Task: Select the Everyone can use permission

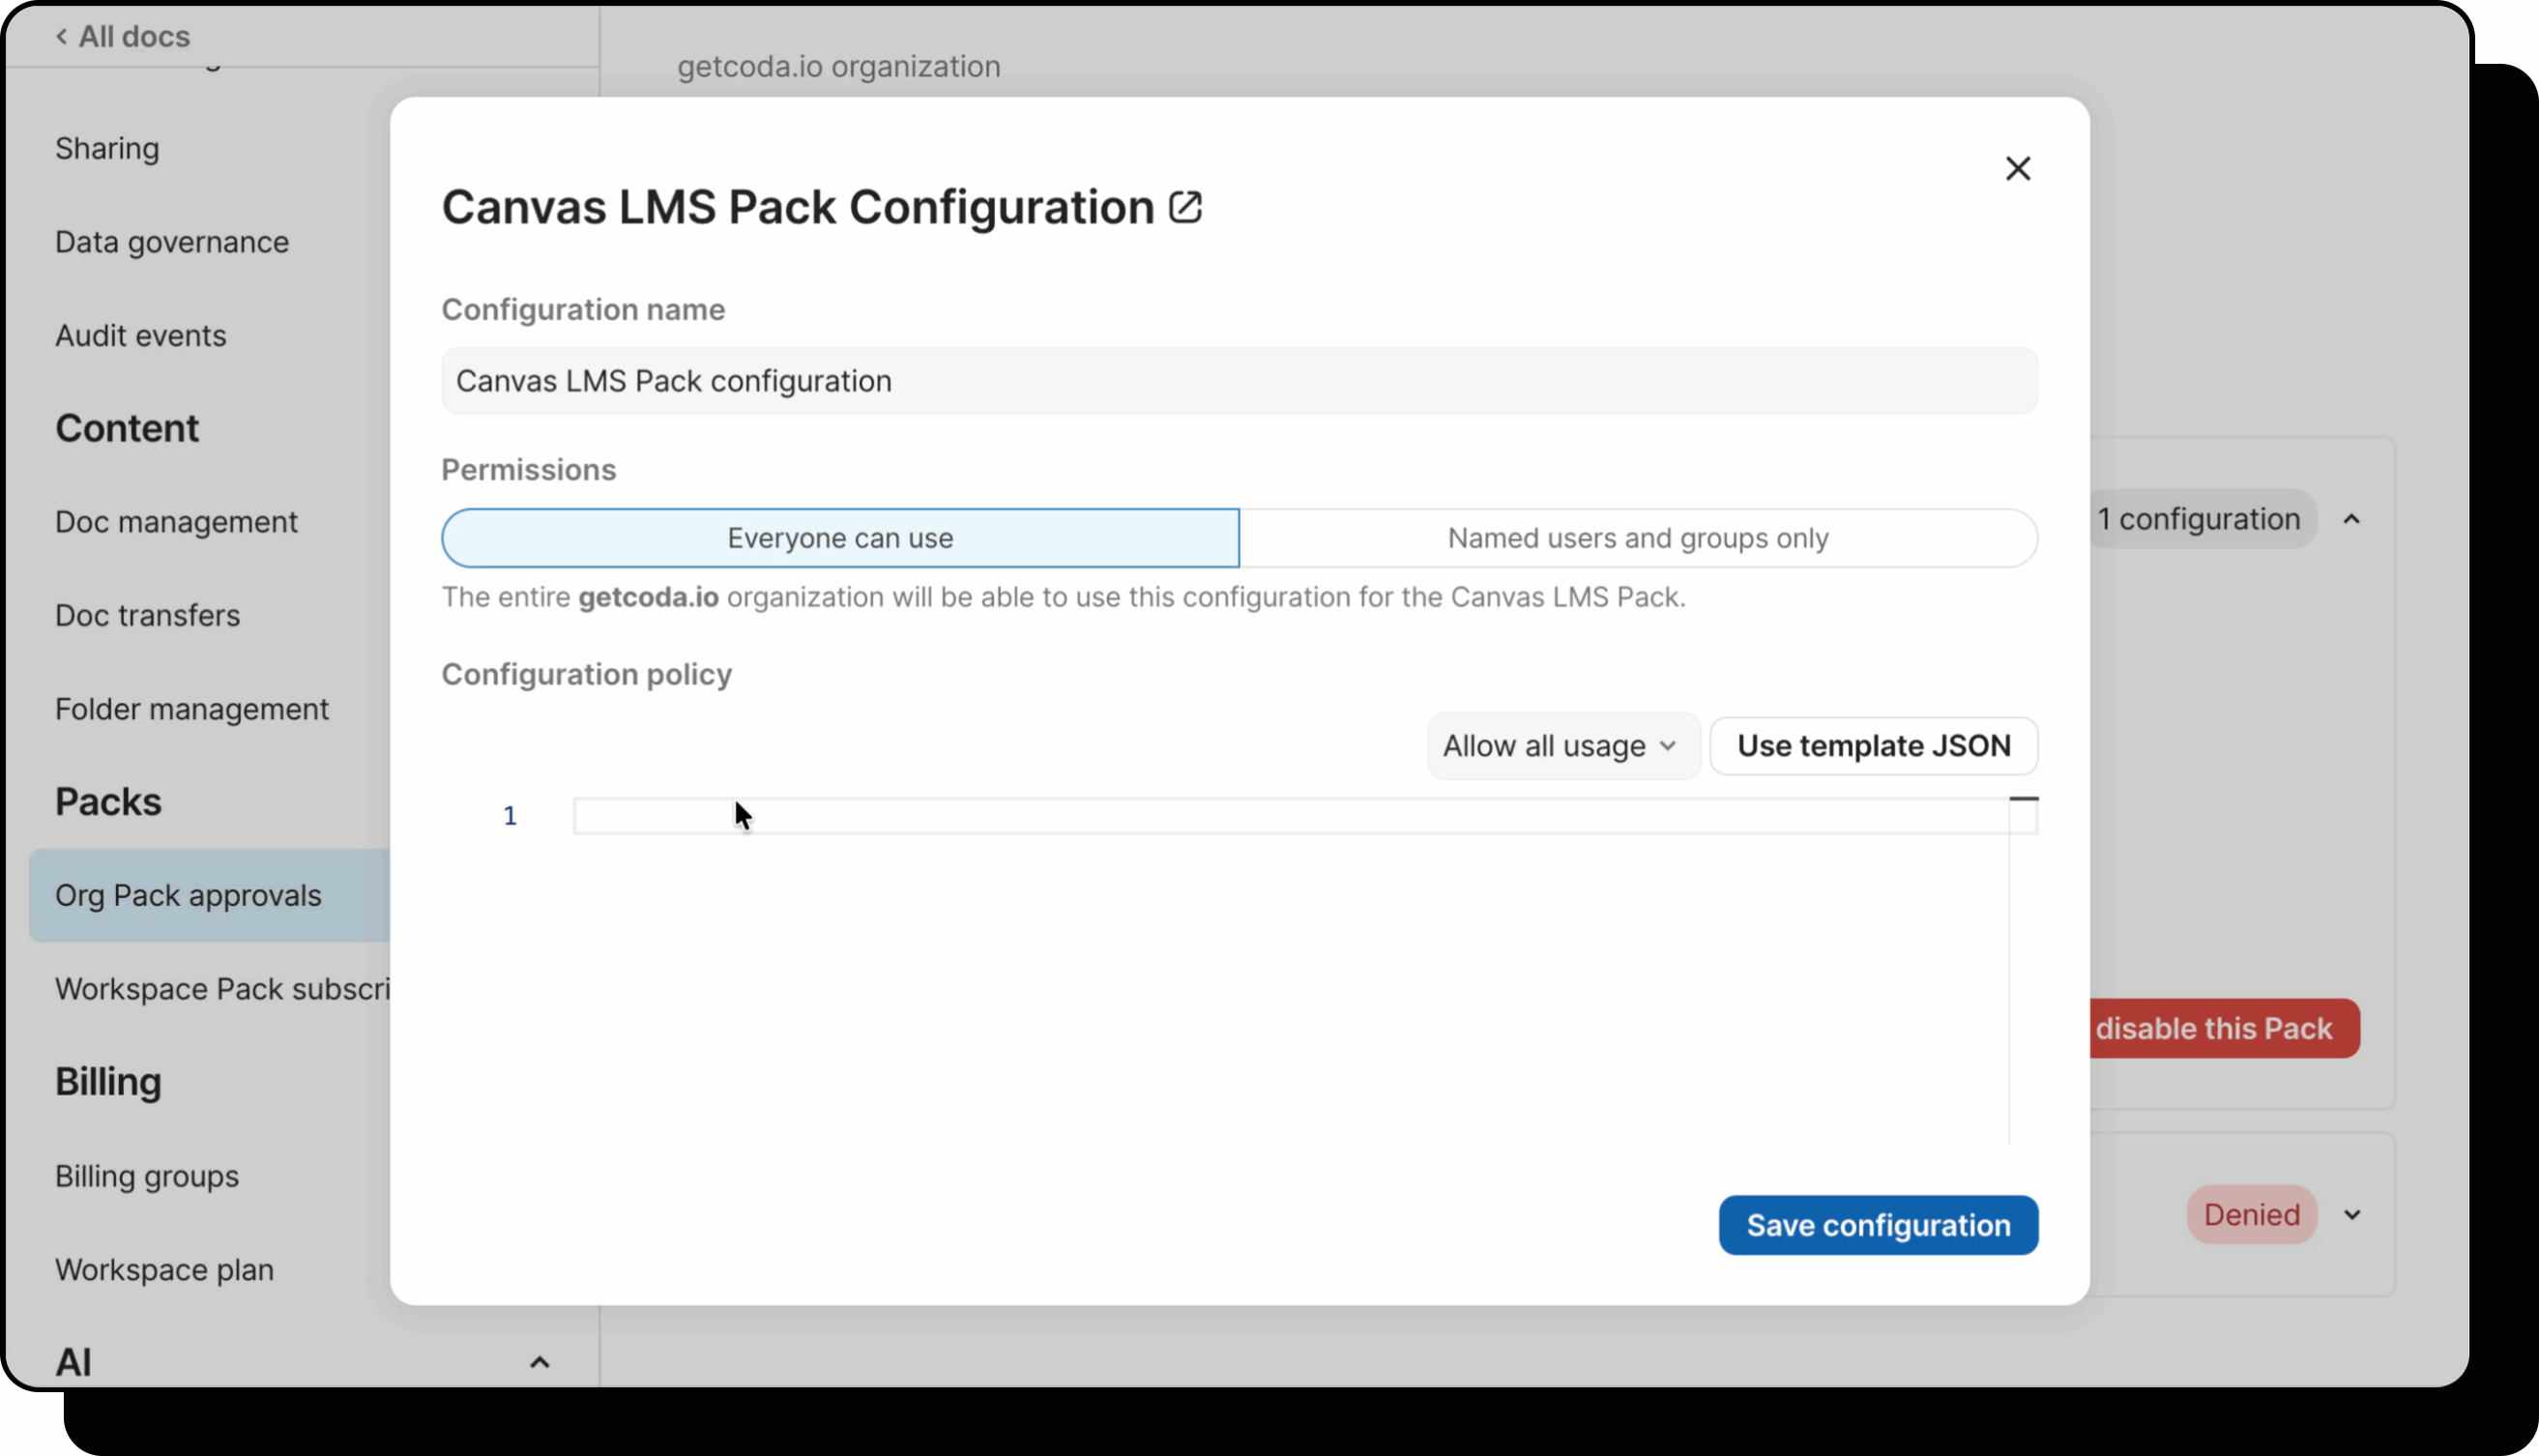Action: point(840,538)
